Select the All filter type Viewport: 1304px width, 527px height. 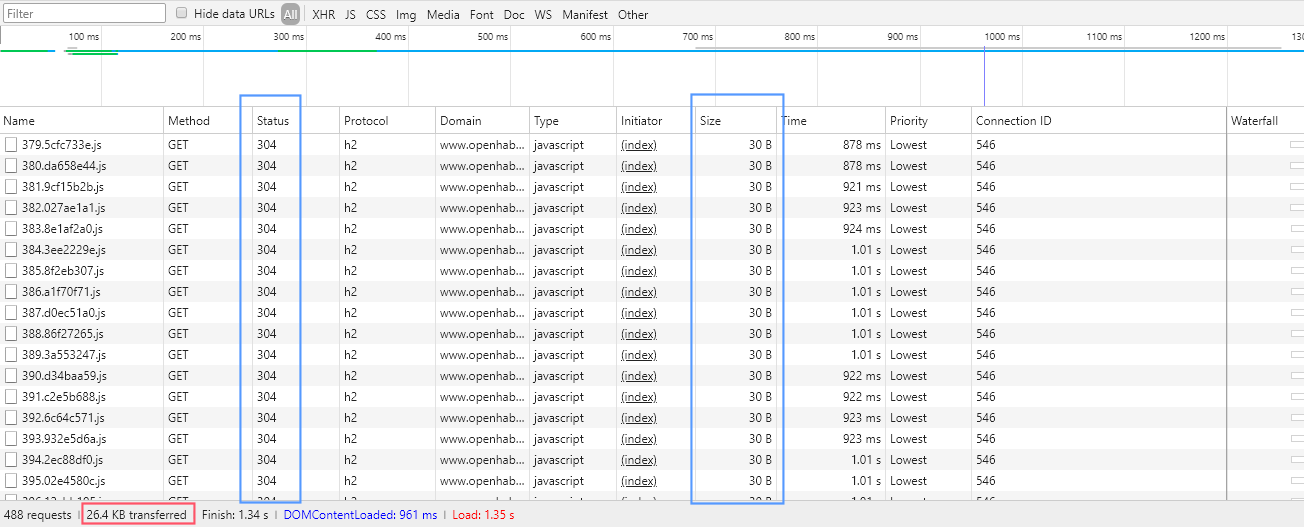(x=290, y=14)
